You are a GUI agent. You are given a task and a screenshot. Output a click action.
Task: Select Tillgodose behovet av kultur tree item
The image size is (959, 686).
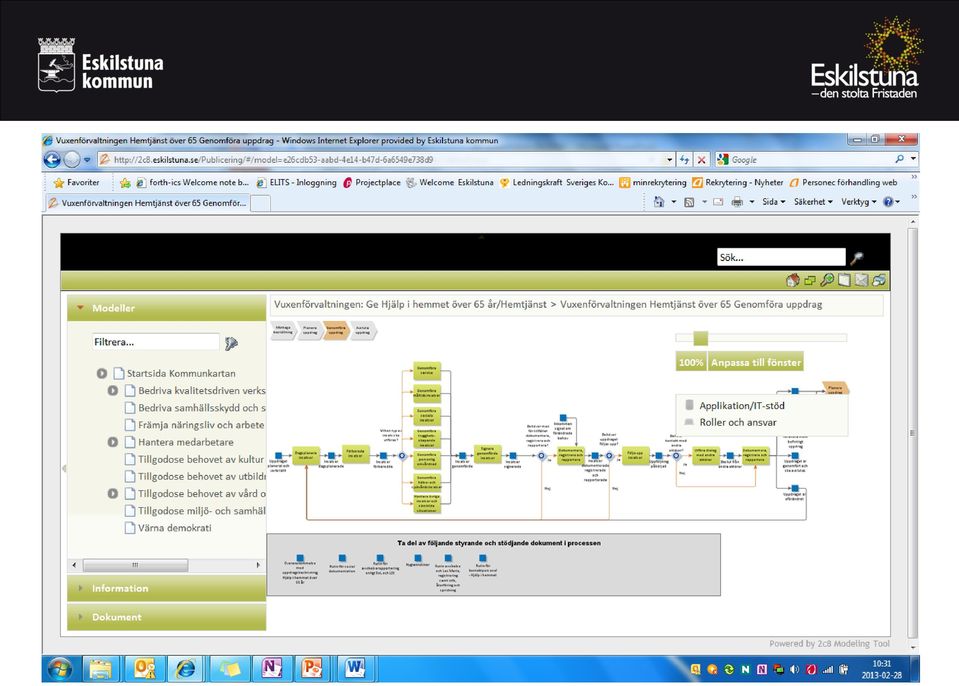201,459
